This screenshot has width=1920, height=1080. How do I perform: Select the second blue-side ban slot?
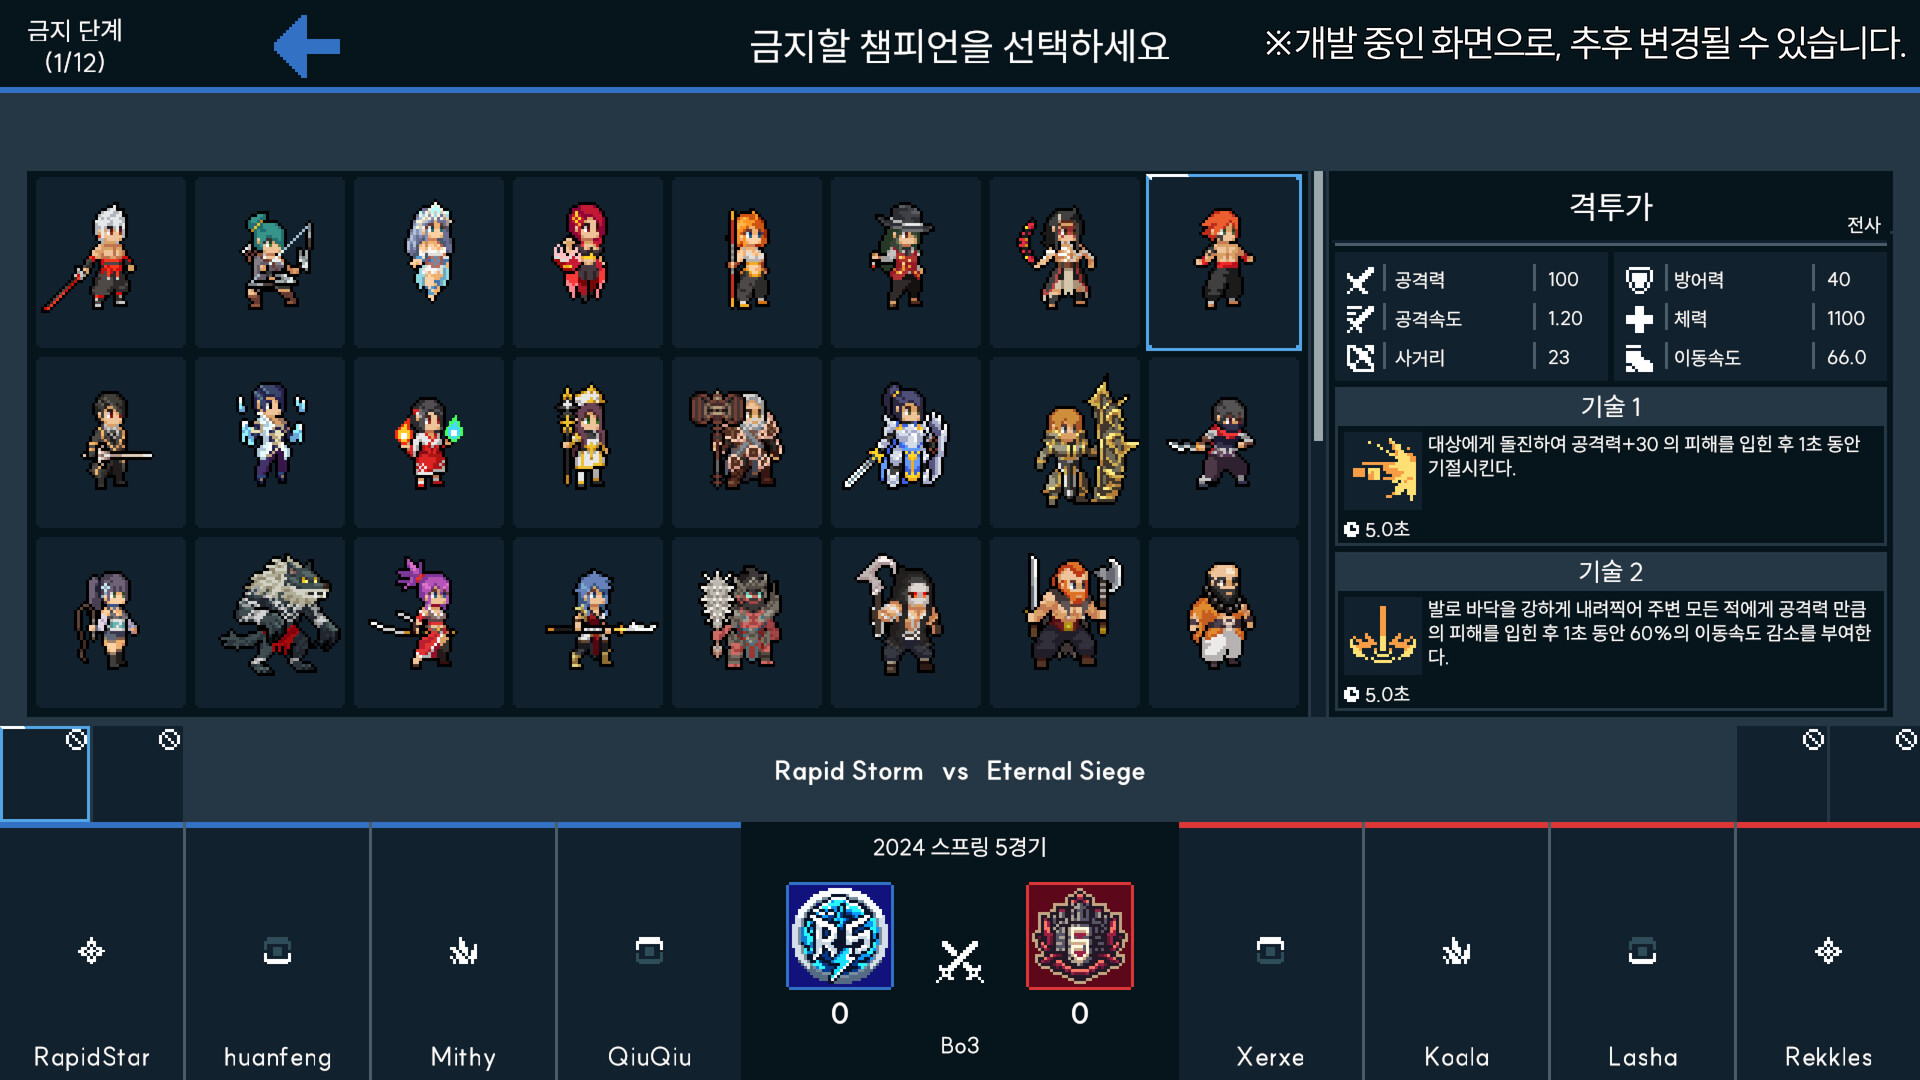[138, 773]
